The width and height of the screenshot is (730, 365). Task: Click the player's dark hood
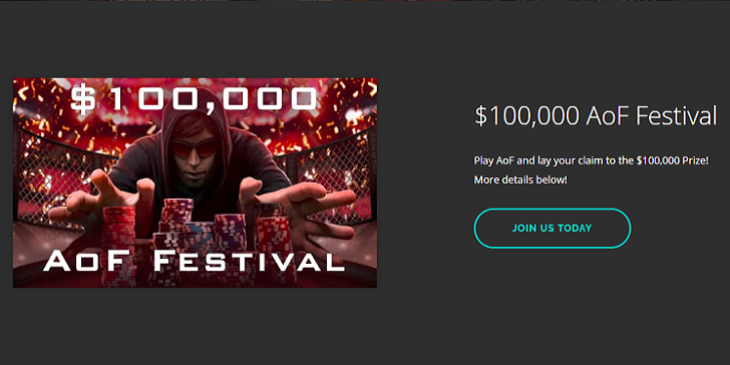click(196, 116)
